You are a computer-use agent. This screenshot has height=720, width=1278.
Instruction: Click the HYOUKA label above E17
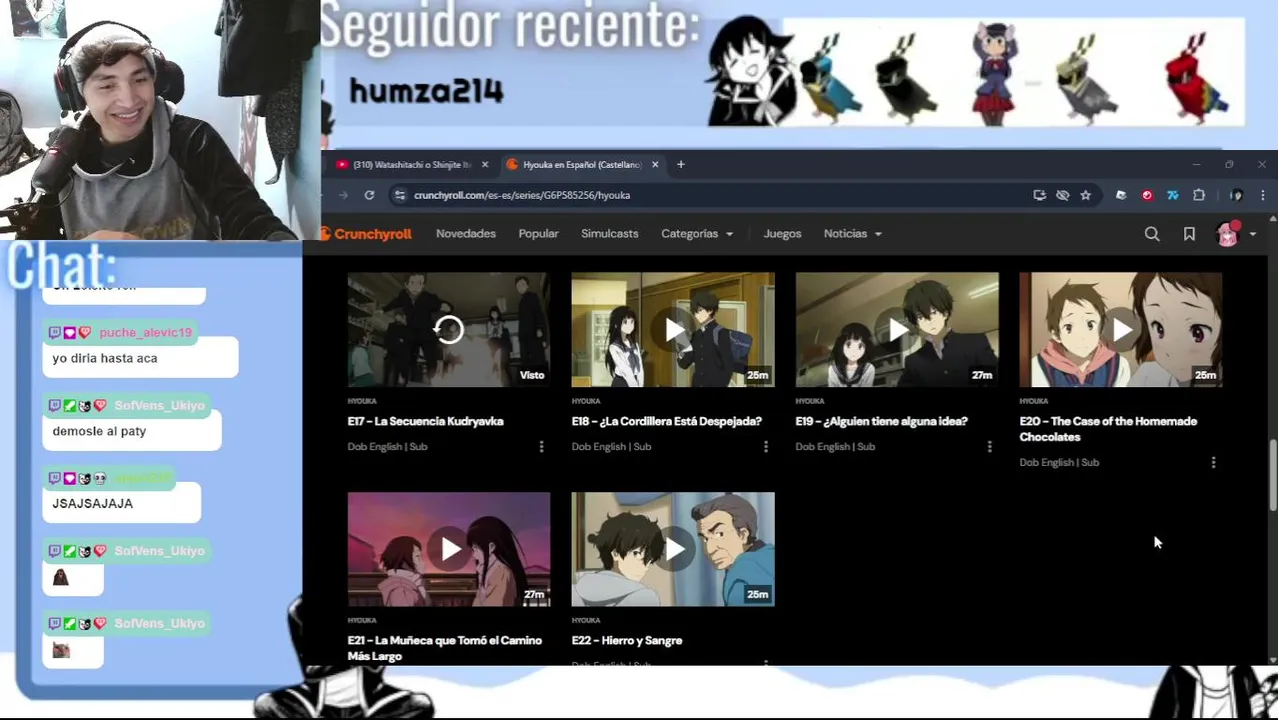(362, 401)
